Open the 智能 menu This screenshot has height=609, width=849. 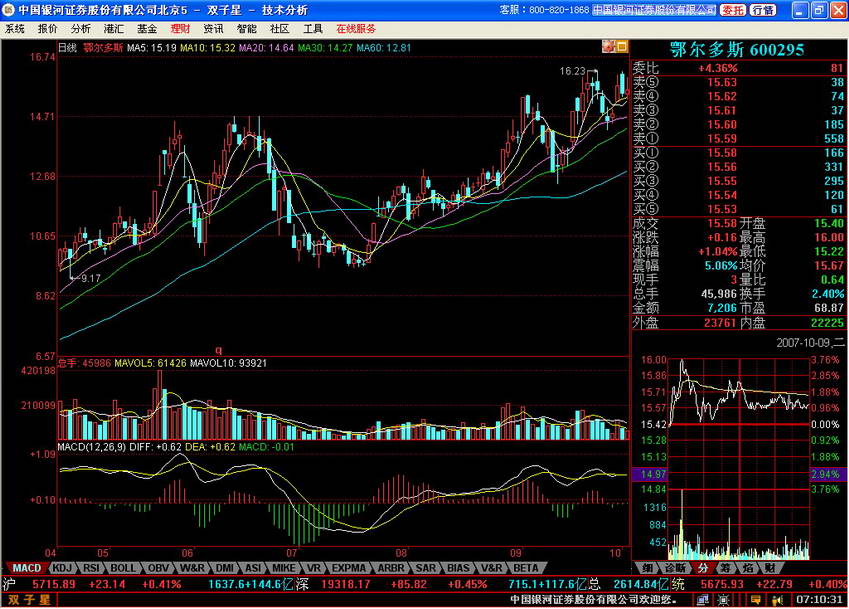246,29
